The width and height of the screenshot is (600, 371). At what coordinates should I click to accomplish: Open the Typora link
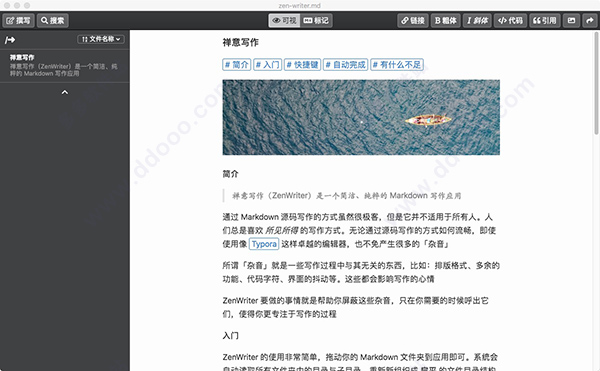(x=264, y=244)
